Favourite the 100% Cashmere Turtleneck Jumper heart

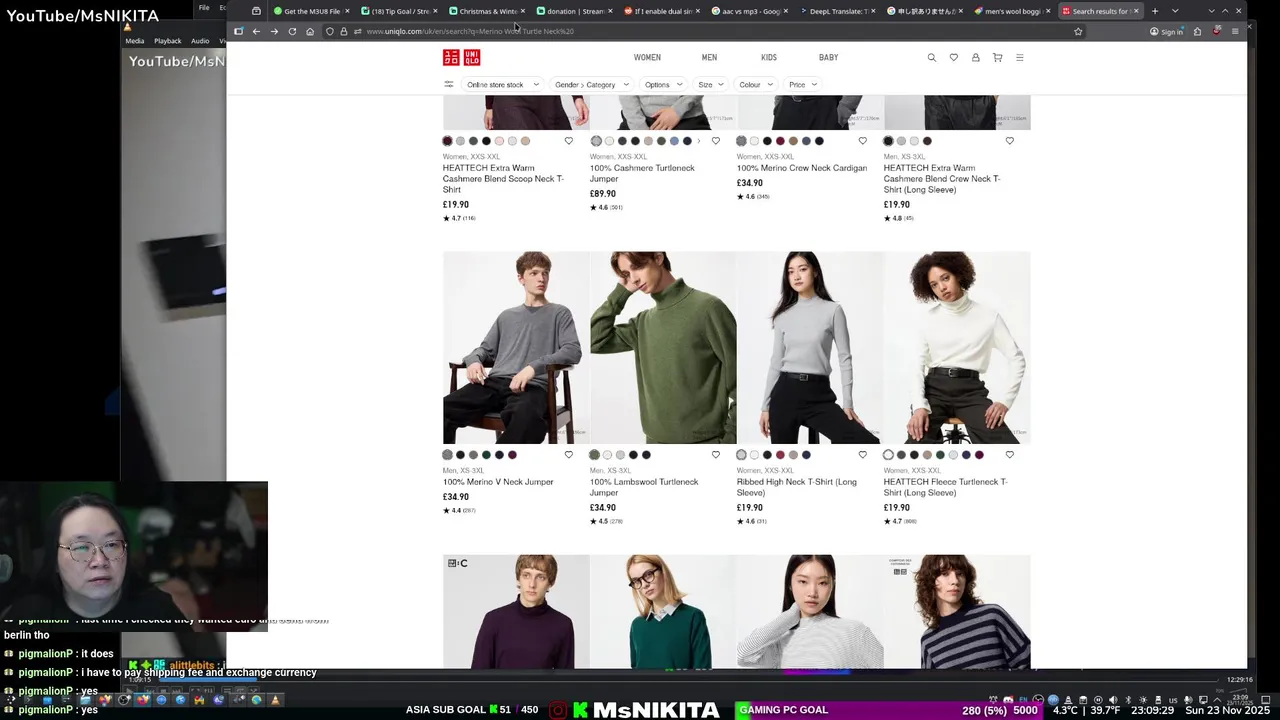tap(715, 141)
